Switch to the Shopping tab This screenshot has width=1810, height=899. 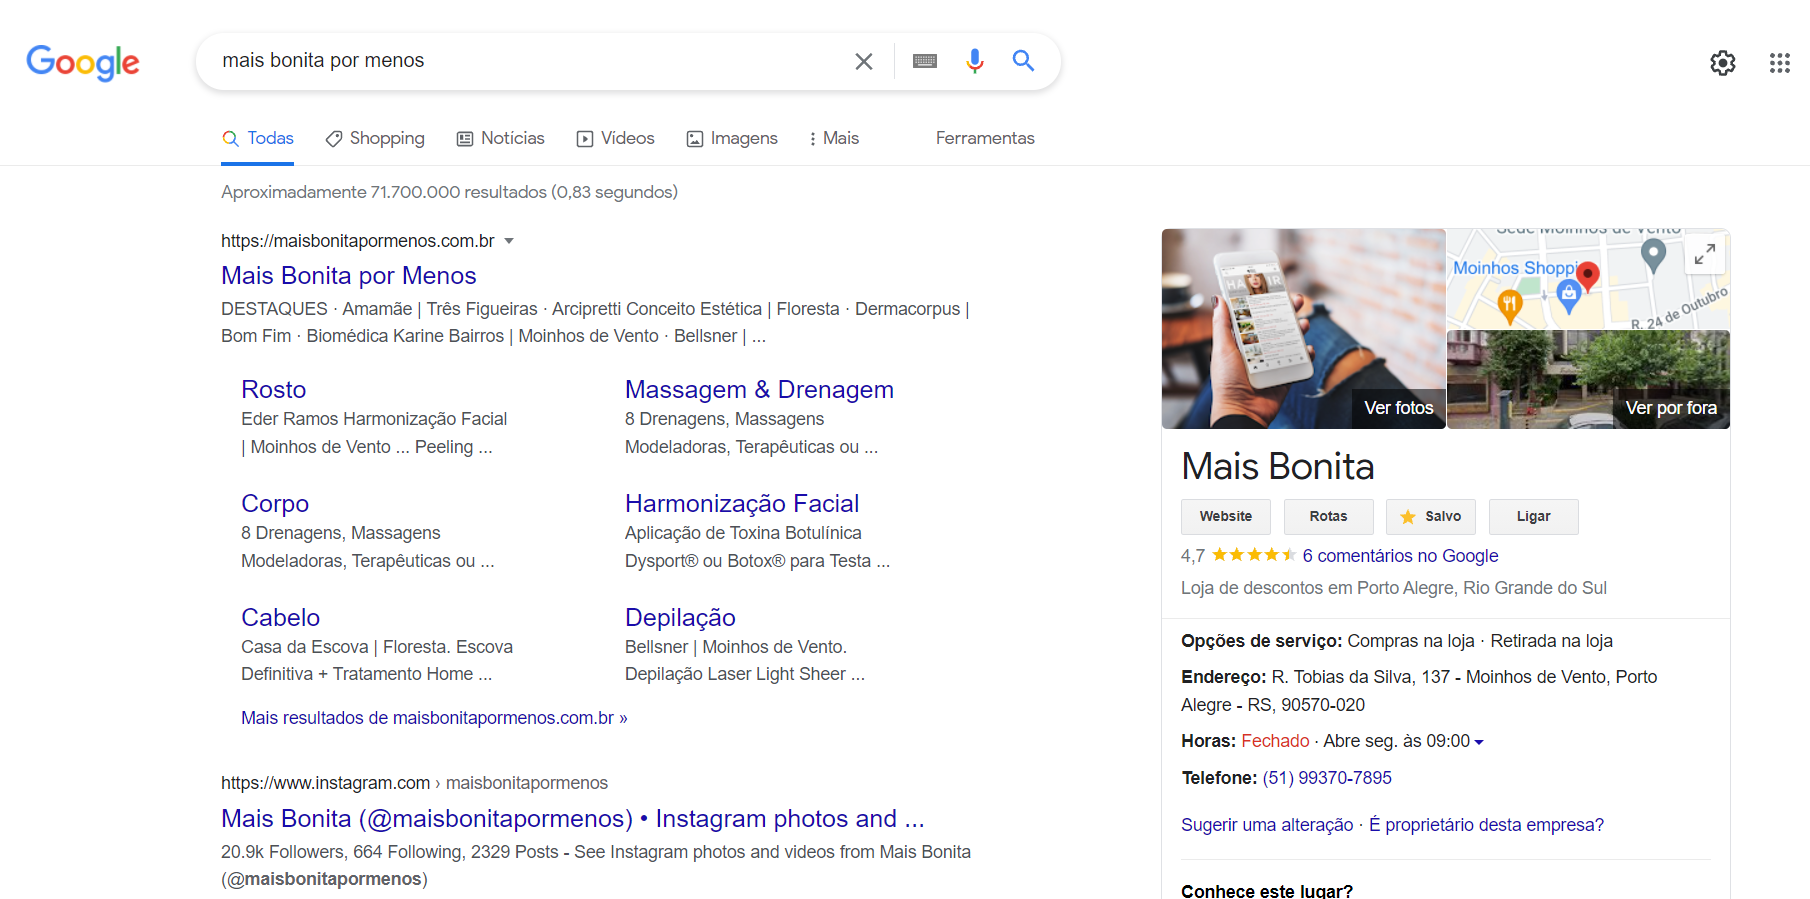(x=375, y=138)
